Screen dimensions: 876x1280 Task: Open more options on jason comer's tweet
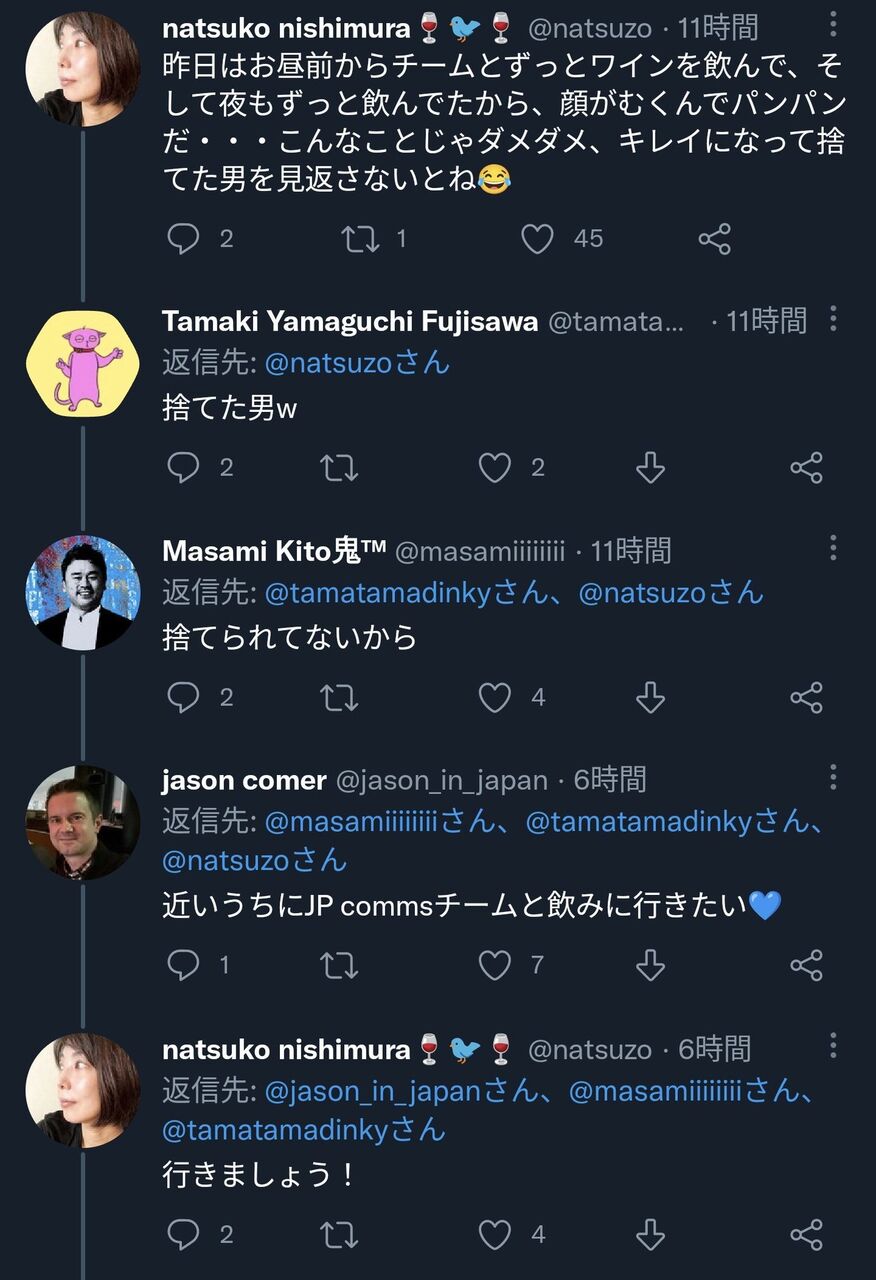coord(833,777)
